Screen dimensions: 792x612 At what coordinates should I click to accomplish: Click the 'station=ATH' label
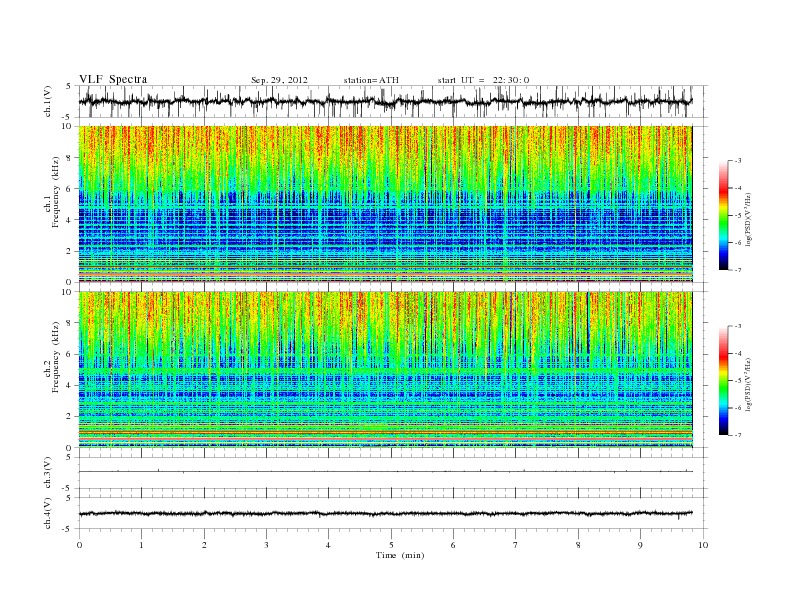point(371,80)
